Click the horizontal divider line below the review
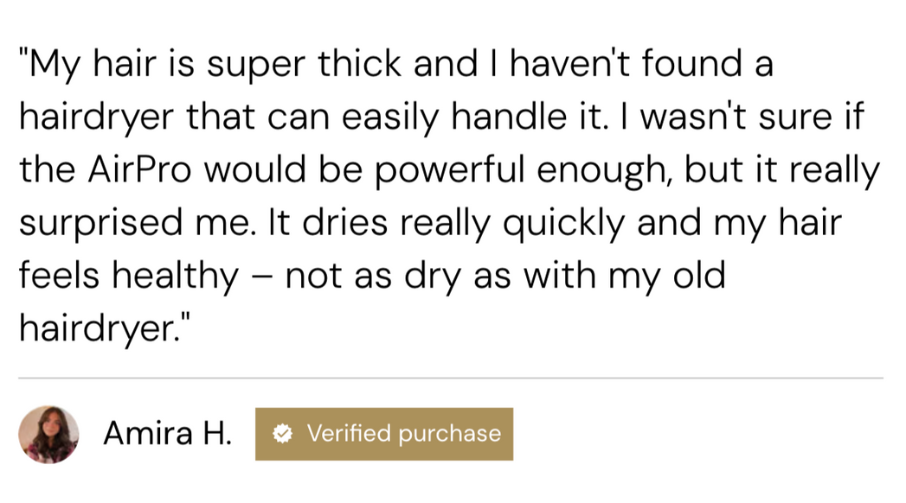Screen dimensions: 906x503 pyautogui.click(x=450, y=379)
